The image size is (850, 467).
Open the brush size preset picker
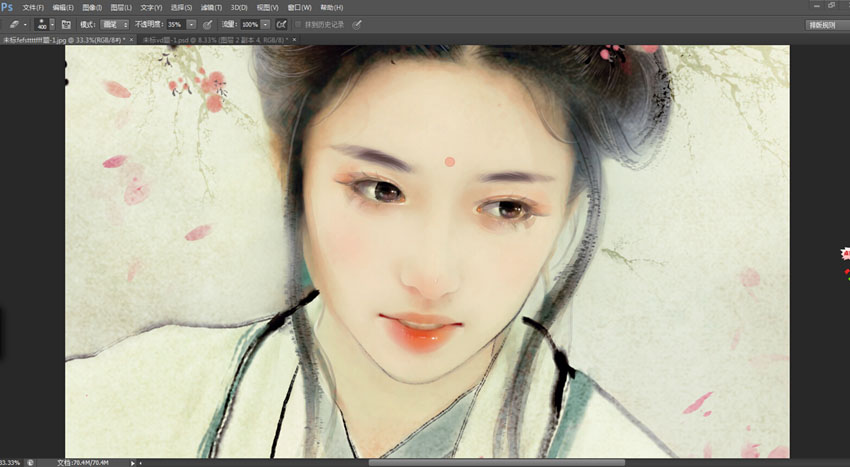tap(44, 23)
